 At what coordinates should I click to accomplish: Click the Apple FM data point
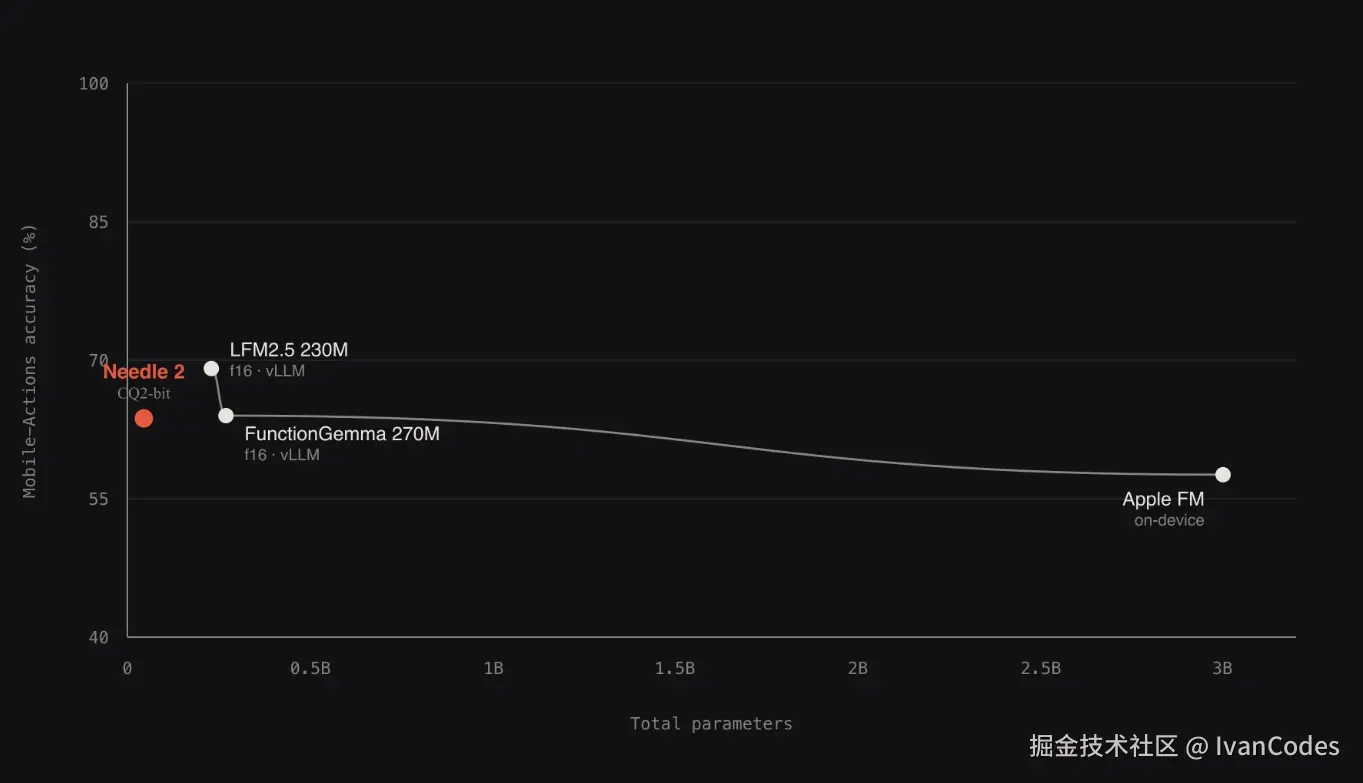(1223, 474)
